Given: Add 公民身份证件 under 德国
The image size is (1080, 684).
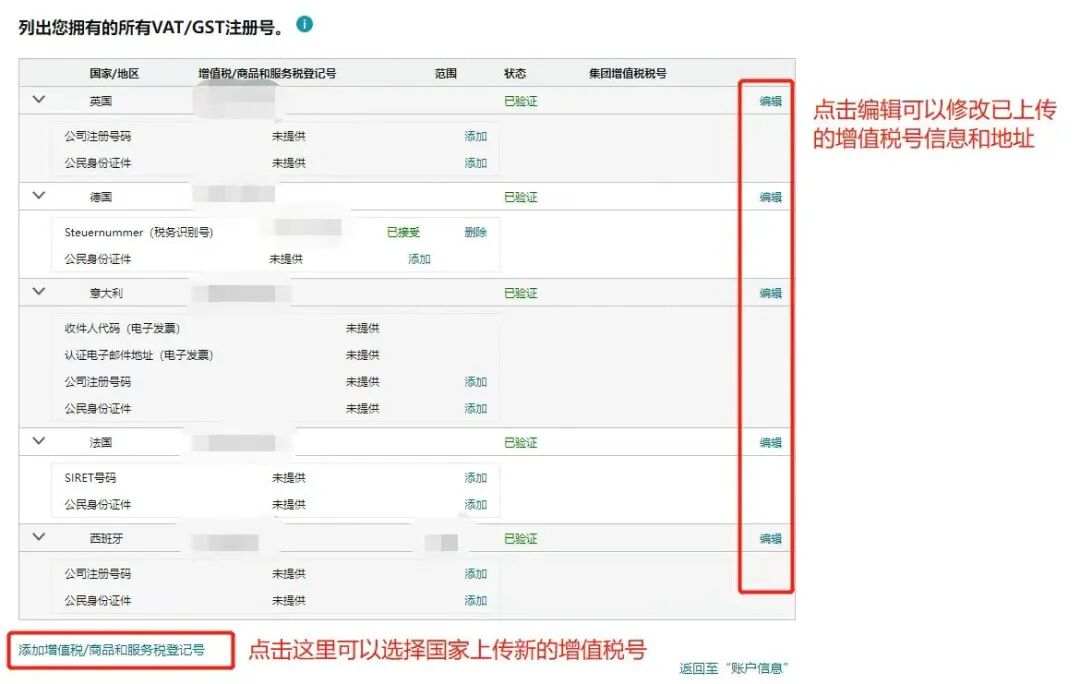Looking at the screenshot, I should 420,258.
